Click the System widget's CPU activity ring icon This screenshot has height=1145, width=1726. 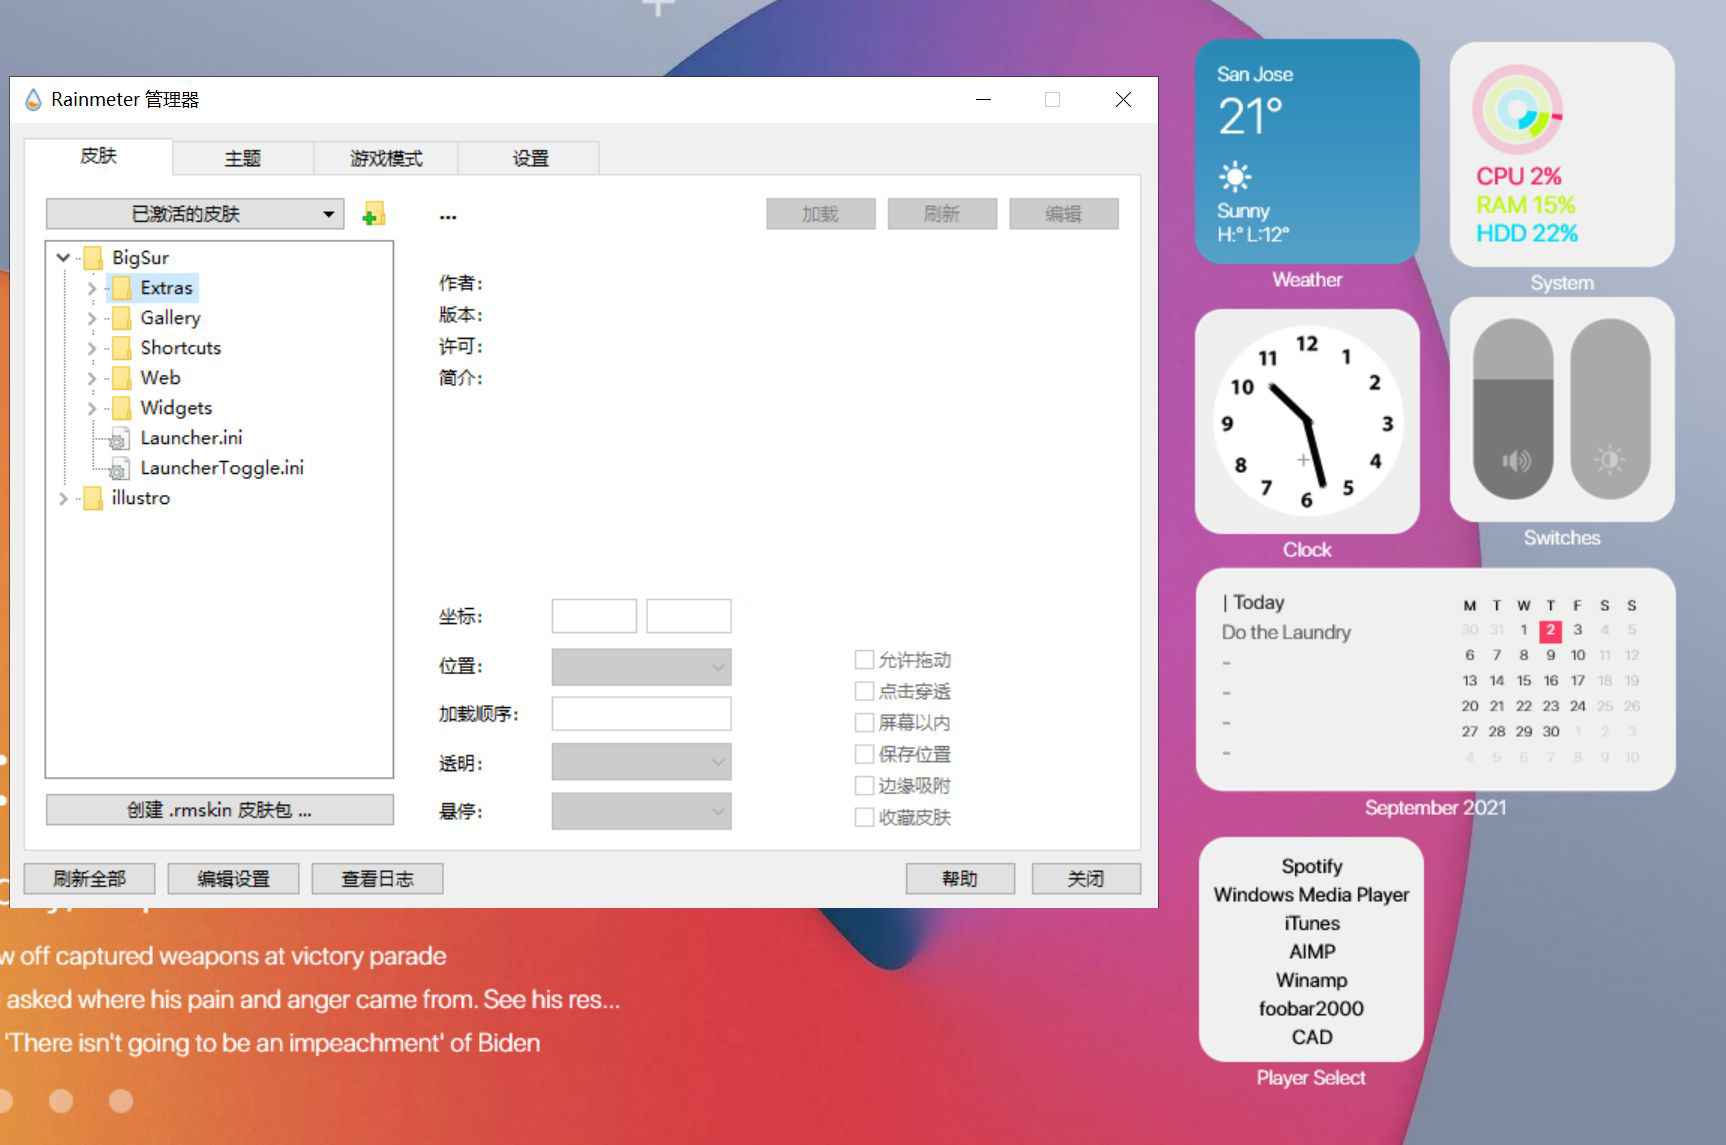[x=1516, y=110]
